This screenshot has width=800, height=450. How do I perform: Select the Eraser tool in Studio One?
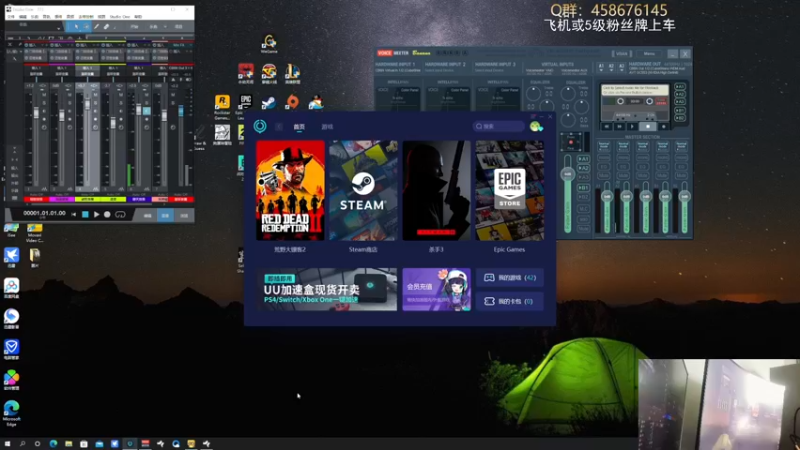point(106,27)
